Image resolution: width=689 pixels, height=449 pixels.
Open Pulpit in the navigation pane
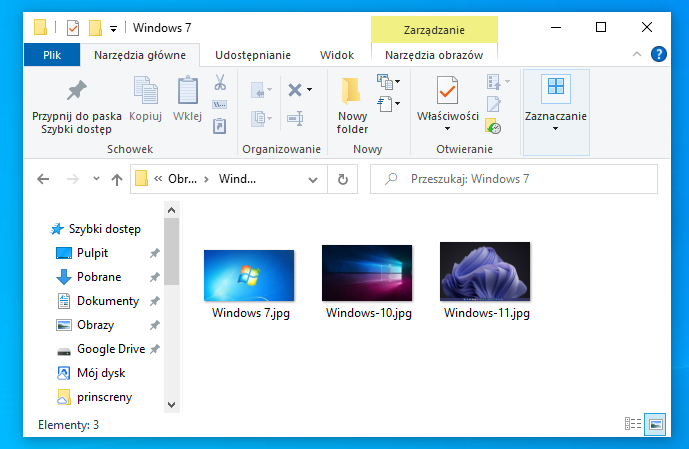click(92, 253)
